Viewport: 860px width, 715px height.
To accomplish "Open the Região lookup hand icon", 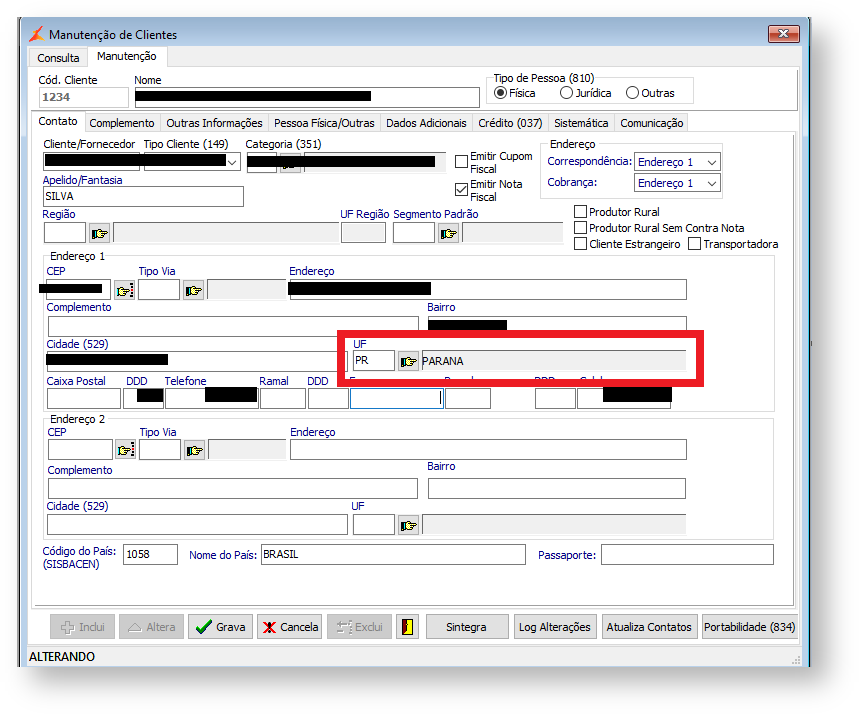I will coord(99,234).
